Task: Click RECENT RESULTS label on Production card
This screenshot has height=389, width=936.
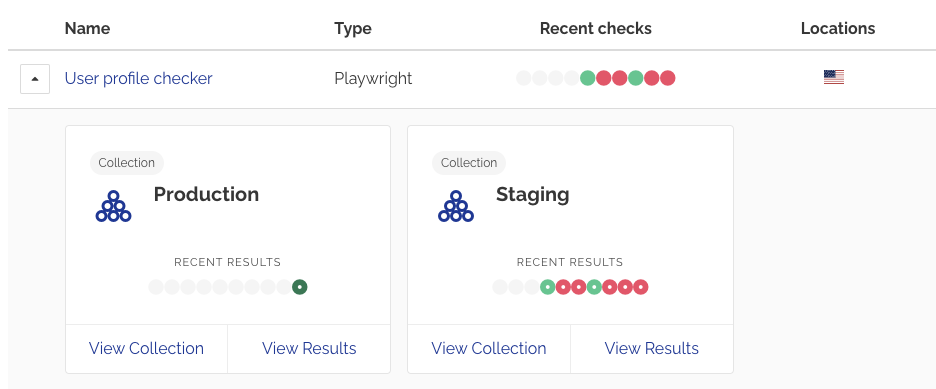Action: point(227,263)
